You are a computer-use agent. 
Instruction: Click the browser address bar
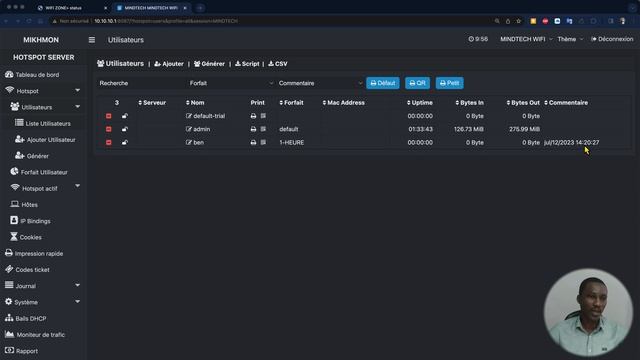click(x=269, y=21)
